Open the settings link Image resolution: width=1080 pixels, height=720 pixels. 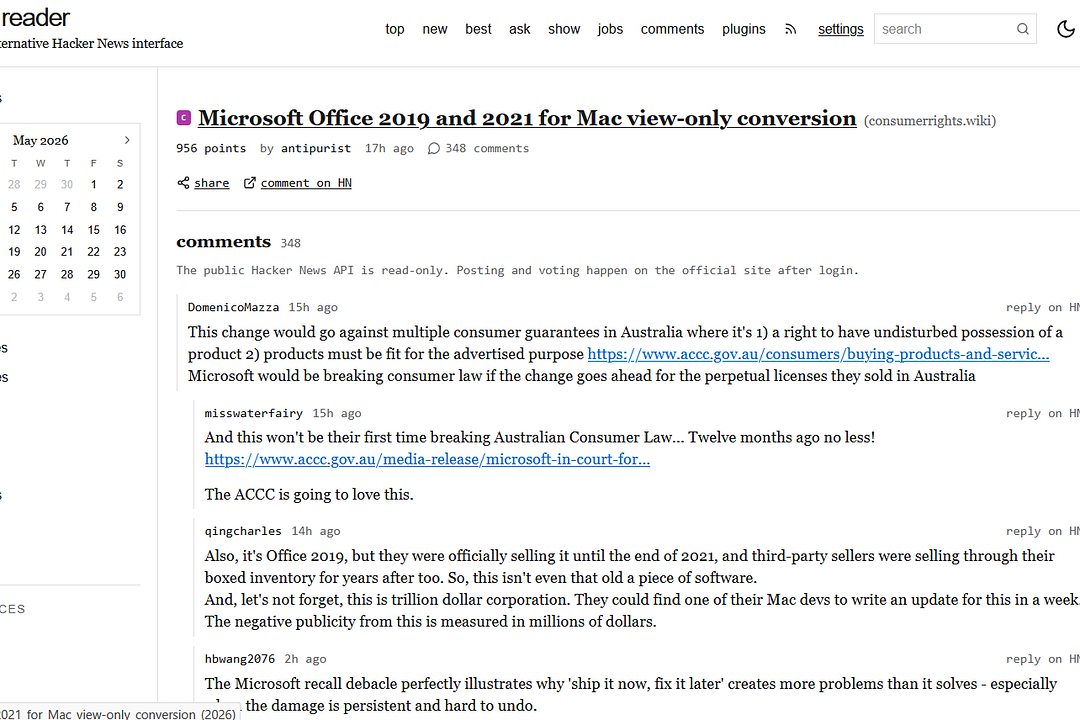pos(840,29)
